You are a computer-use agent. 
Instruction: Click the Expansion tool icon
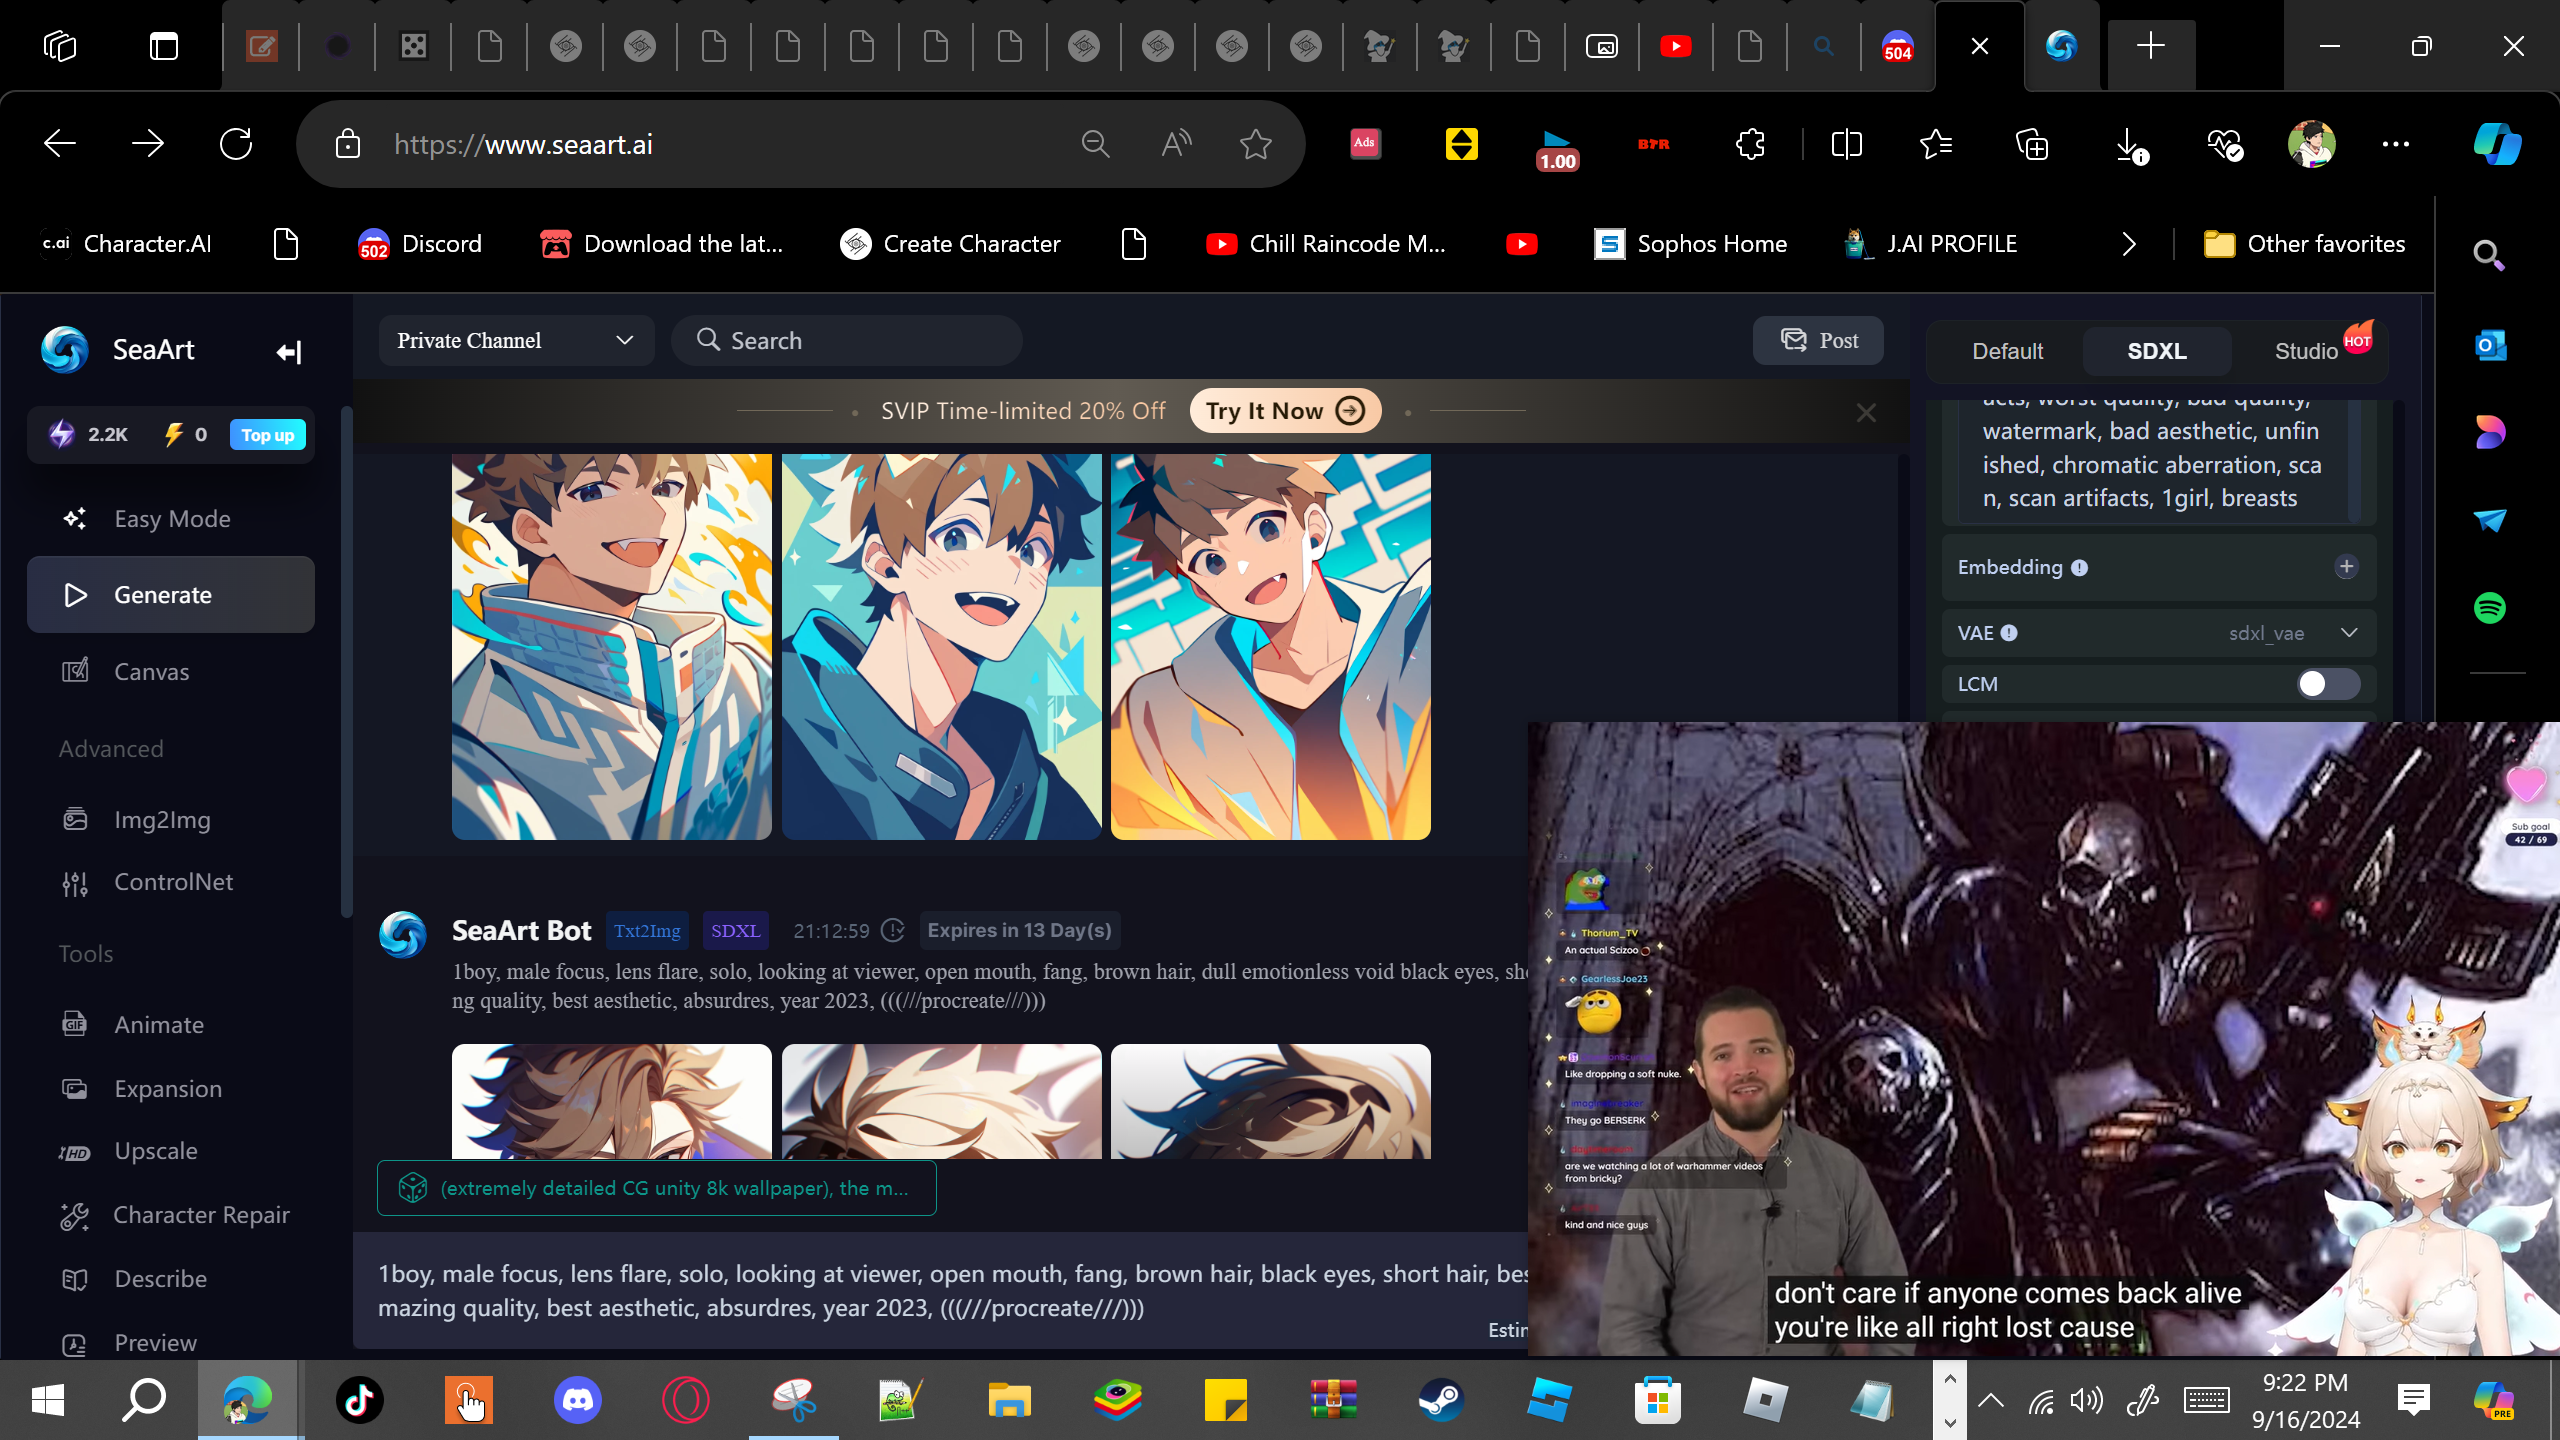click(75, 1089)
